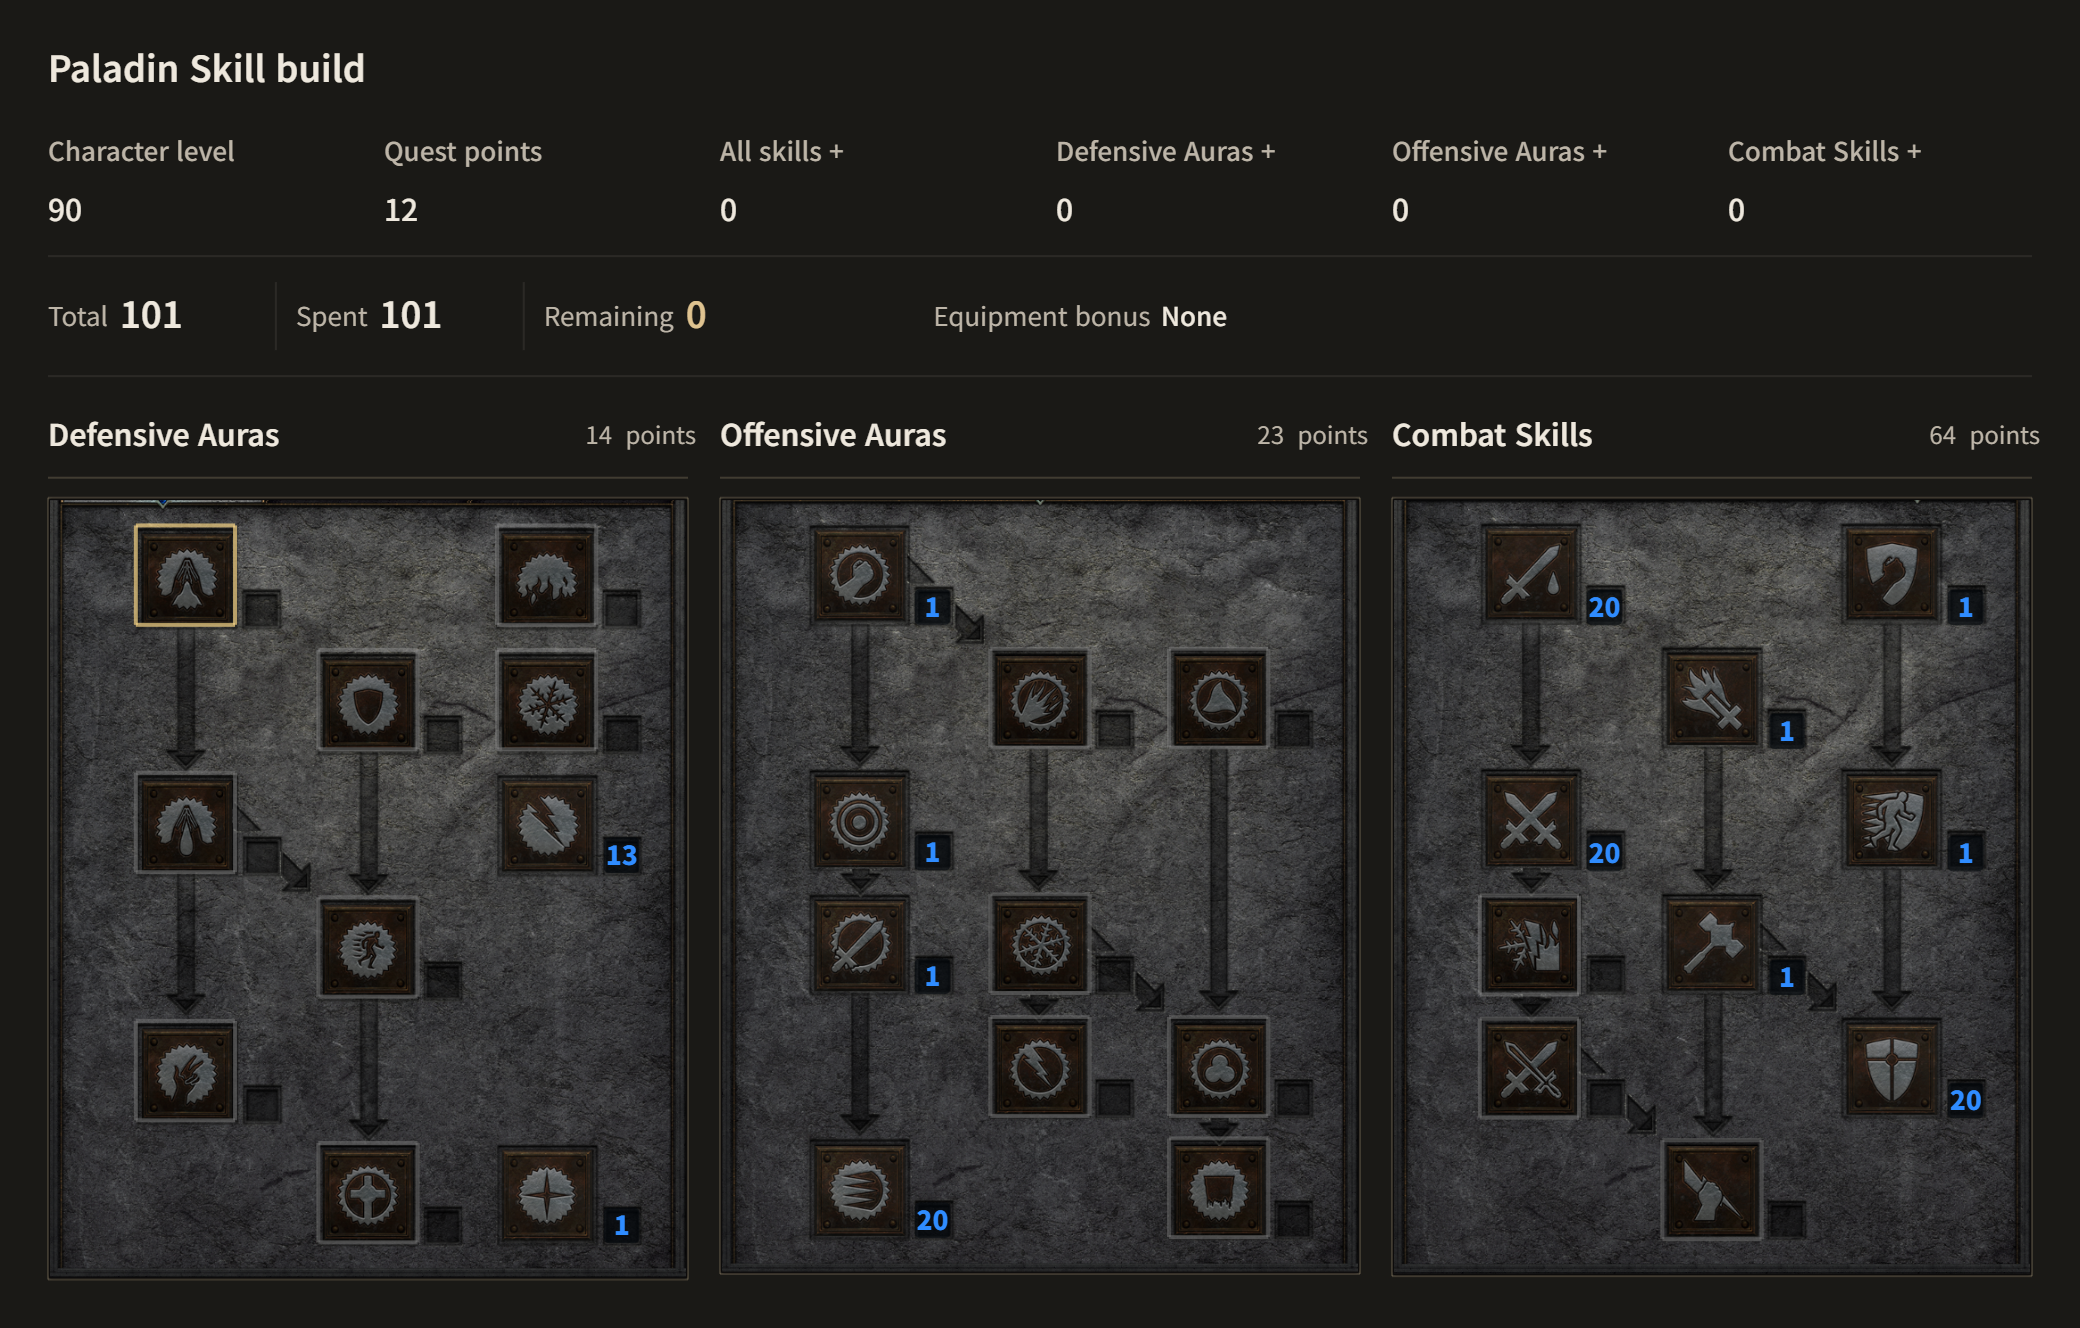Select the Holy Fire aura icon
The height and width of the screenshot is (1328, 2080).
(x=1040, y=699)
